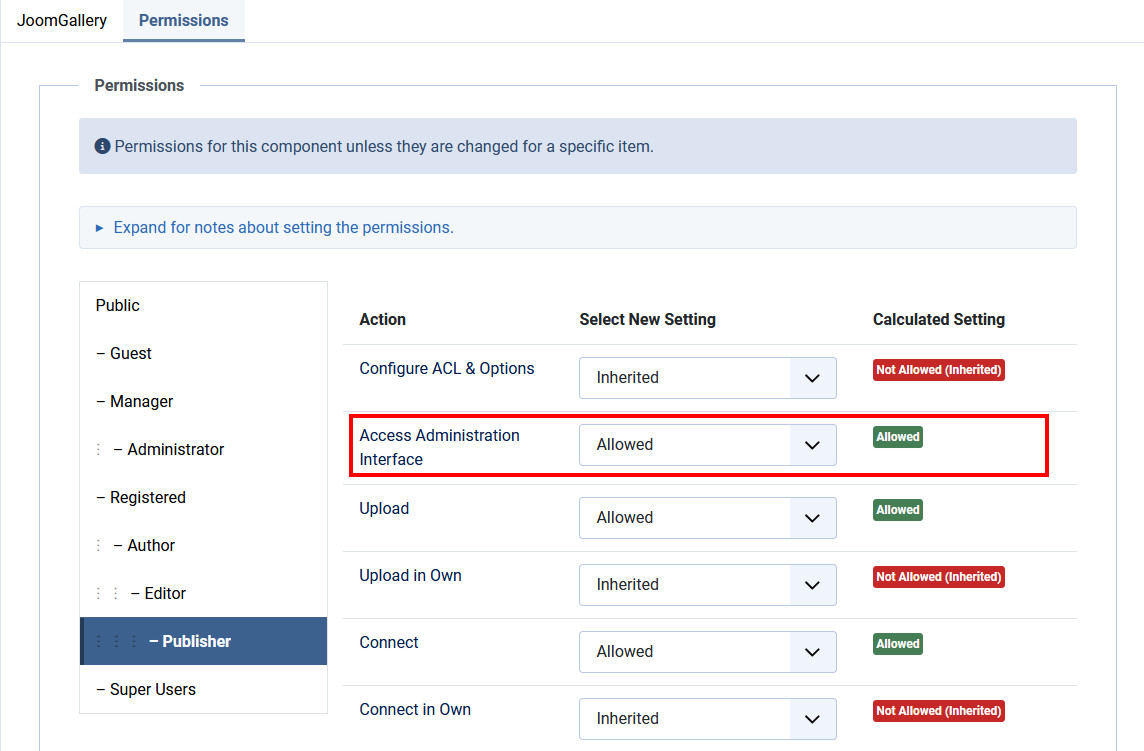Click the Select New Setting column header
This screenshot has height=751, width=1144.
(647, 320)
